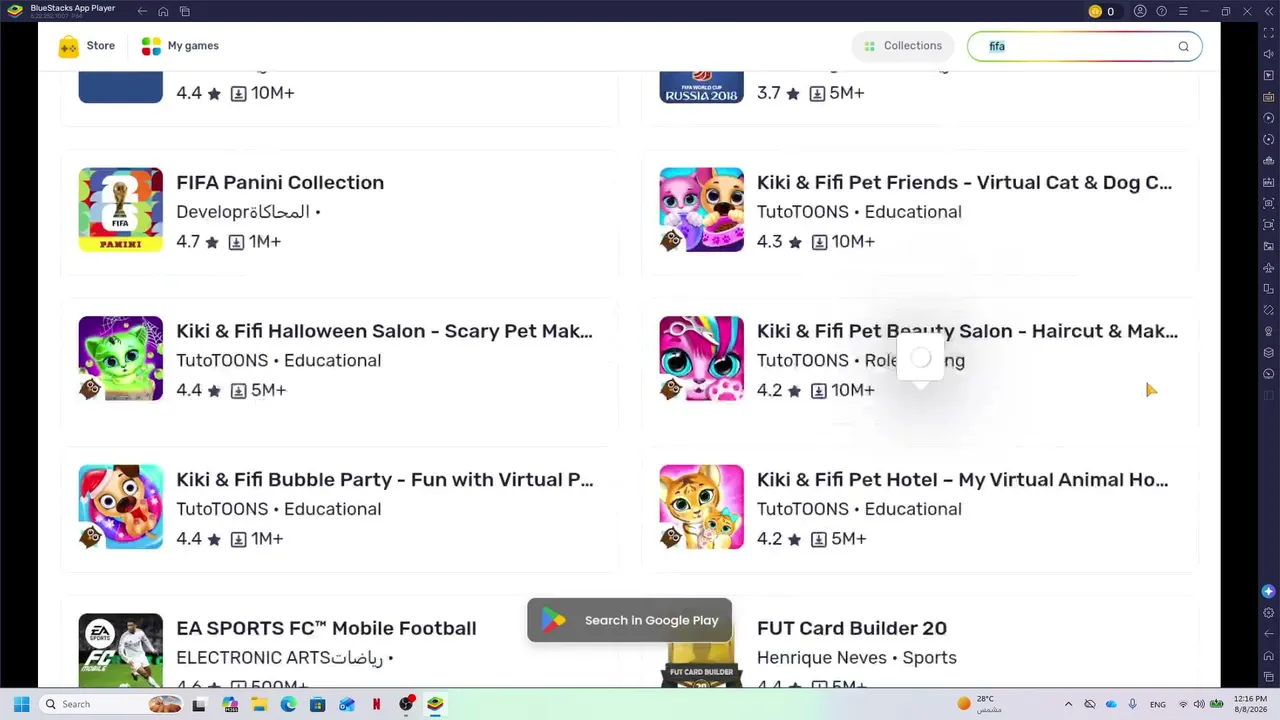Select FUT Card Builder 20 title

coord(852,628)
